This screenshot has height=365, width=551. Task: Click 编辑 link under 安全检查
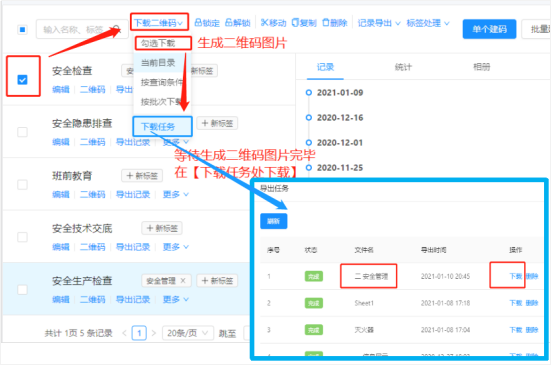pyautogui.click(x=61, y=90)
